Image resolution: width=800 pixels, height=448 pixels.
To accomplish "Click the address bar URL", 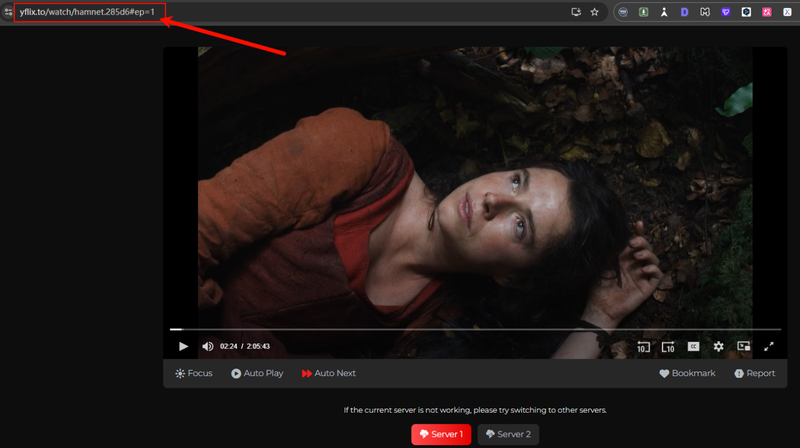I will [x=87, y=12].
